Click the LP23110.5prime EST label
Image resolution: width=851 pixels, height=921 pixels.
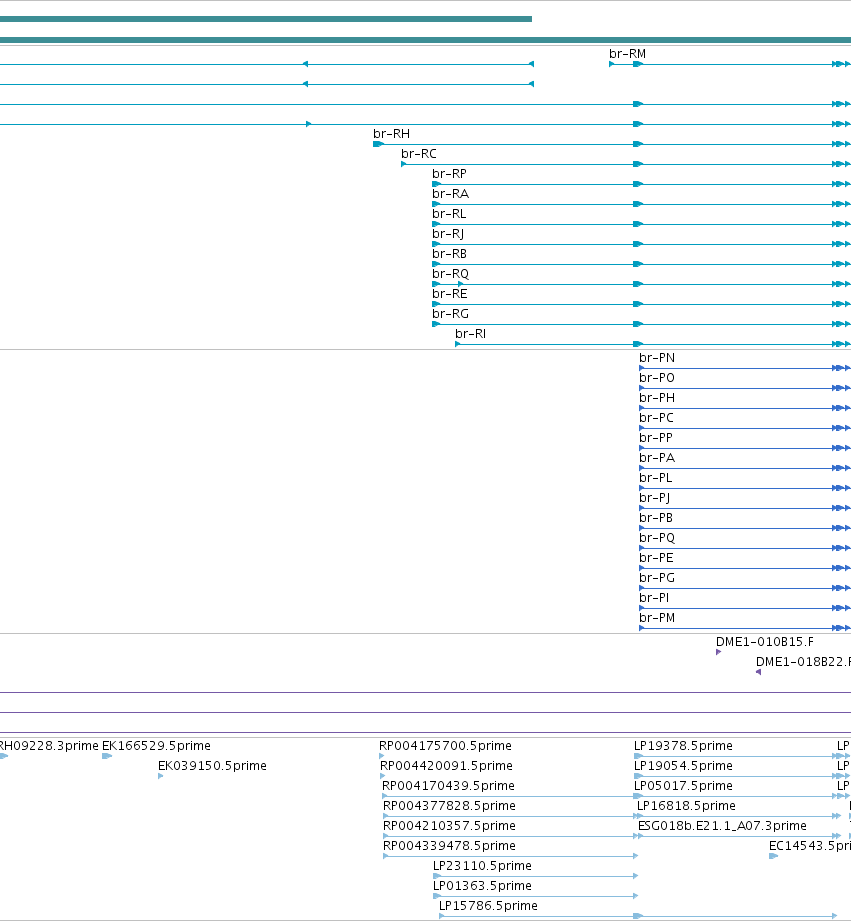click(x=482, y=866)
